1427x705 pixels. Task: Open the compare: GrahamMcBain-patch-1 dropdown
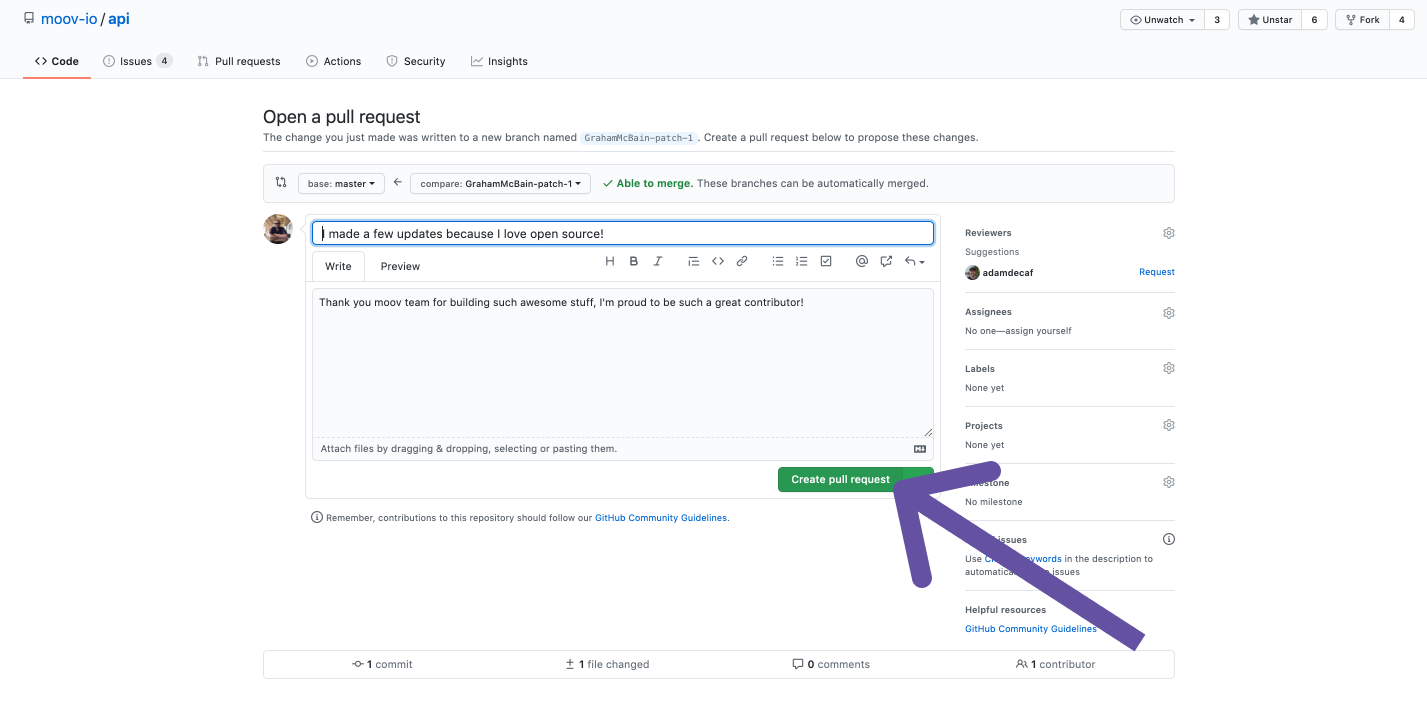(500, 184)
